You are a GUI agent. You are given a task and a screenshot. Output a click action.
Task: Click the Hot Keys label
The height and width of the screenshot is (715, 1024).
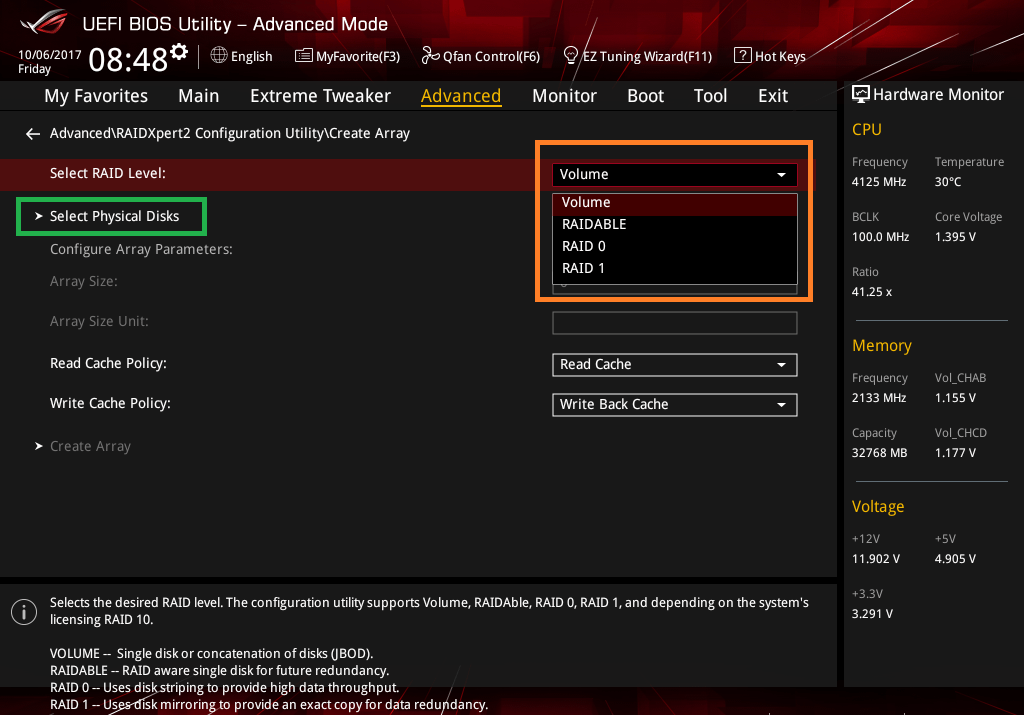point(780,57)
